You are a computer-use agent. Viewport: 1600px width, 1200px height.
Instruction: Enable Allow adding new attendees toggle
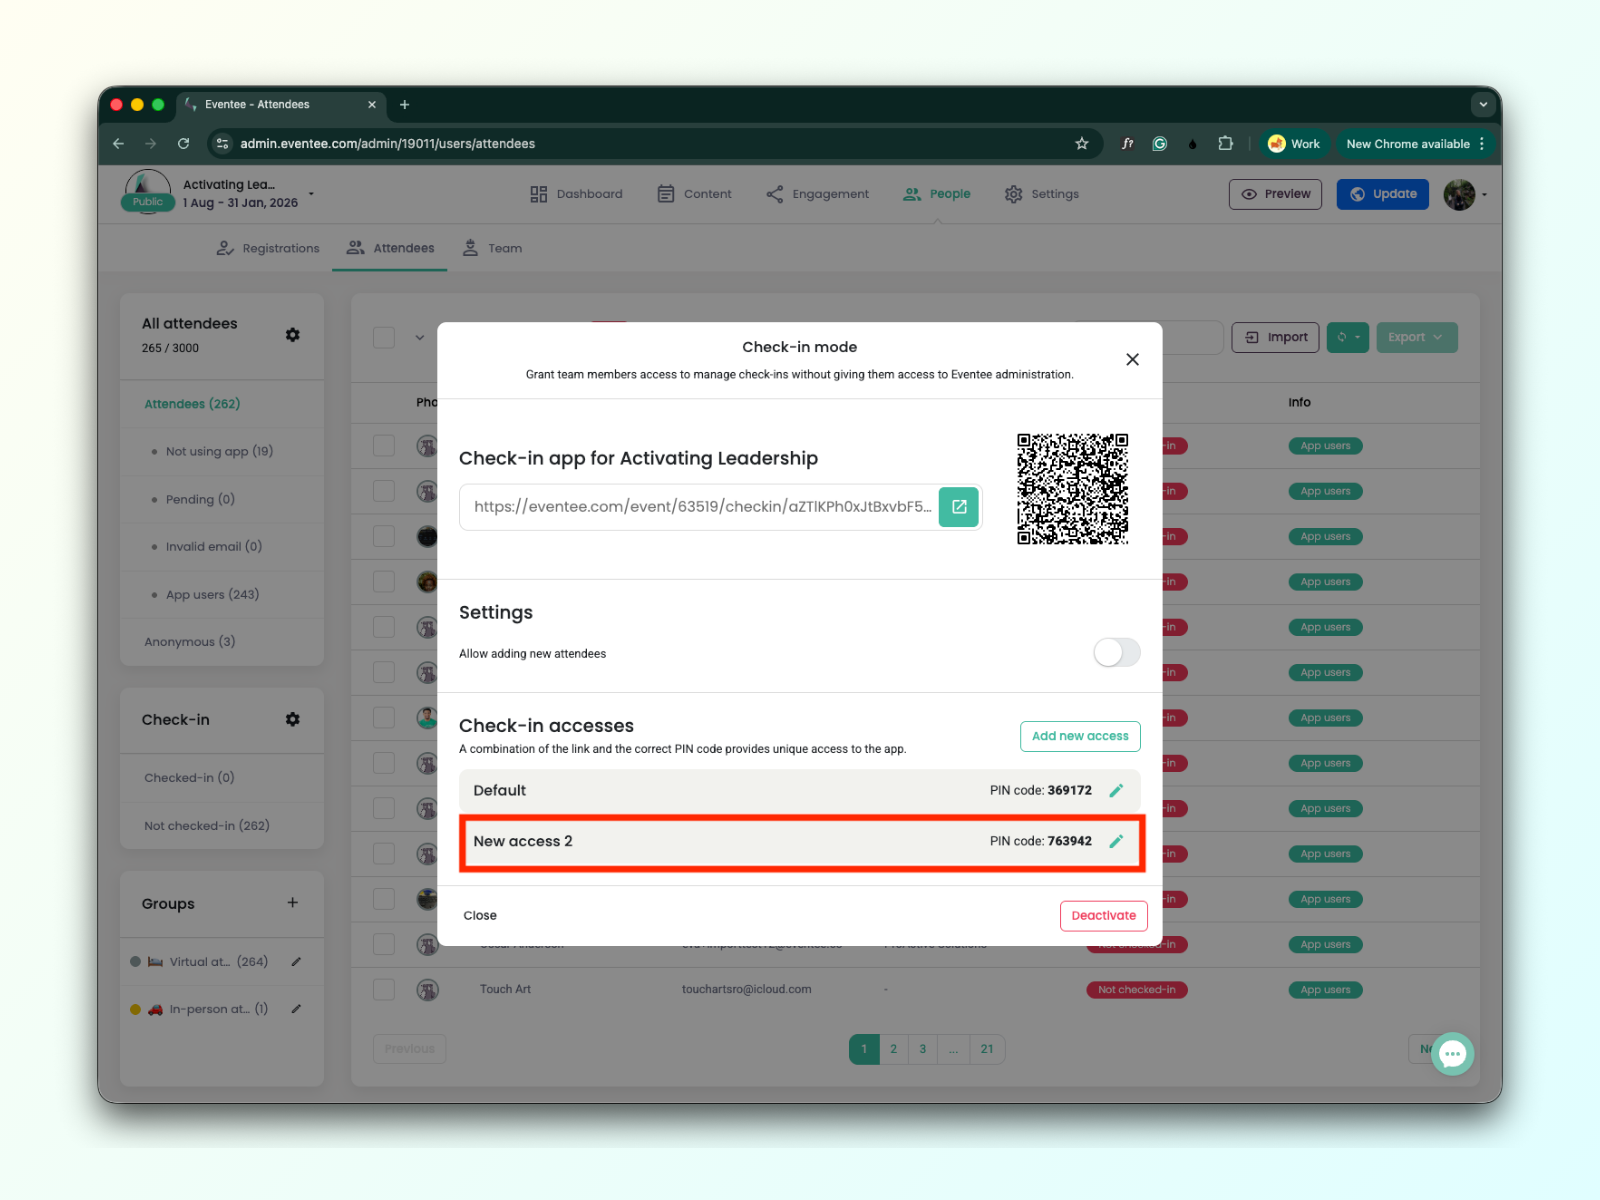coord(1116,653)
